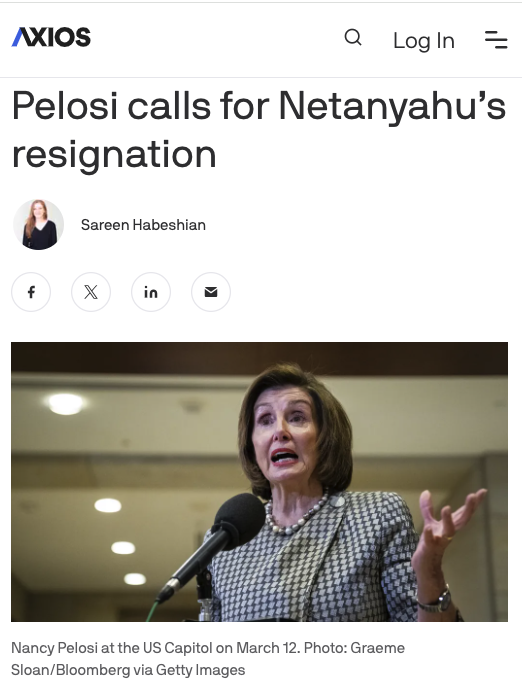The height and width of the screenshot is (683, 522).
Task: Click the blue slash in Axios logo
Action: click(19, 37)
